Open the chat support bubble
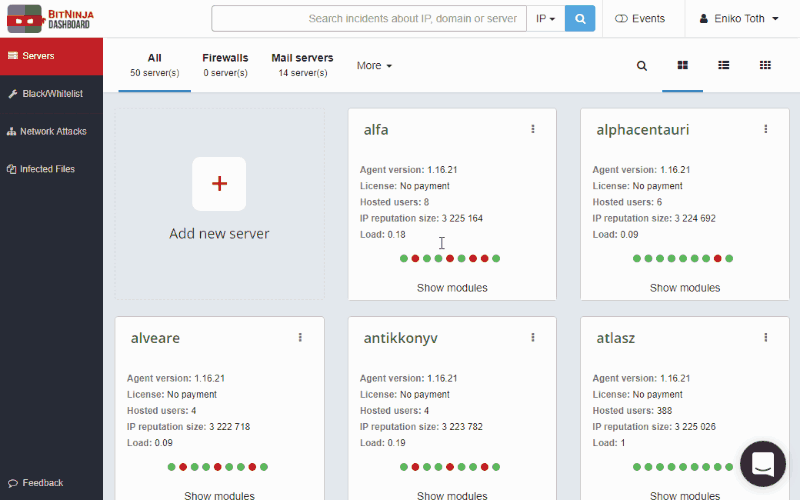 point(763,464)
